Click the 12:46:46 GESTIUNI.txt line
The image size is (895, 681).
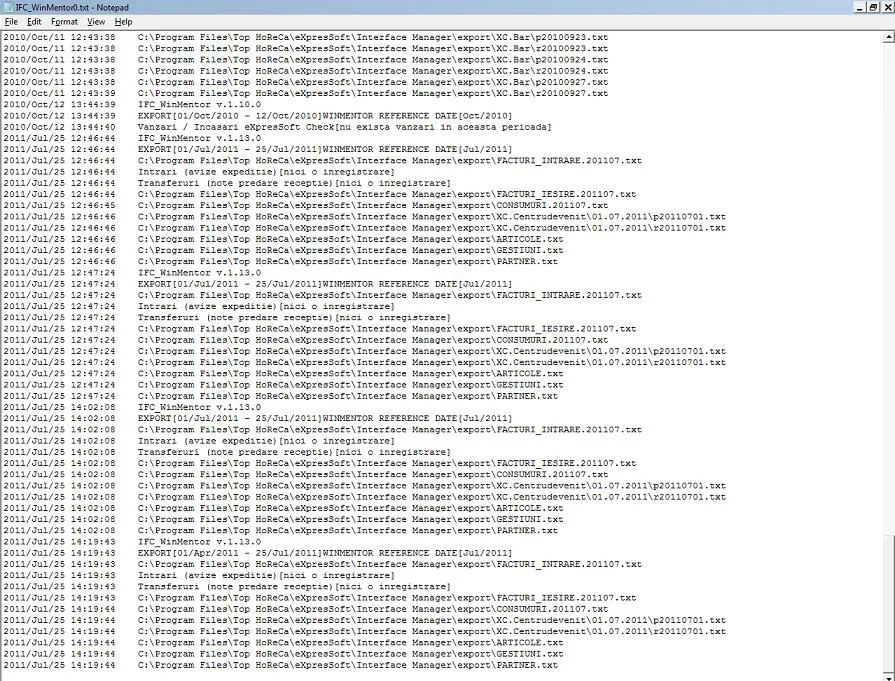[x=284, y=251]
